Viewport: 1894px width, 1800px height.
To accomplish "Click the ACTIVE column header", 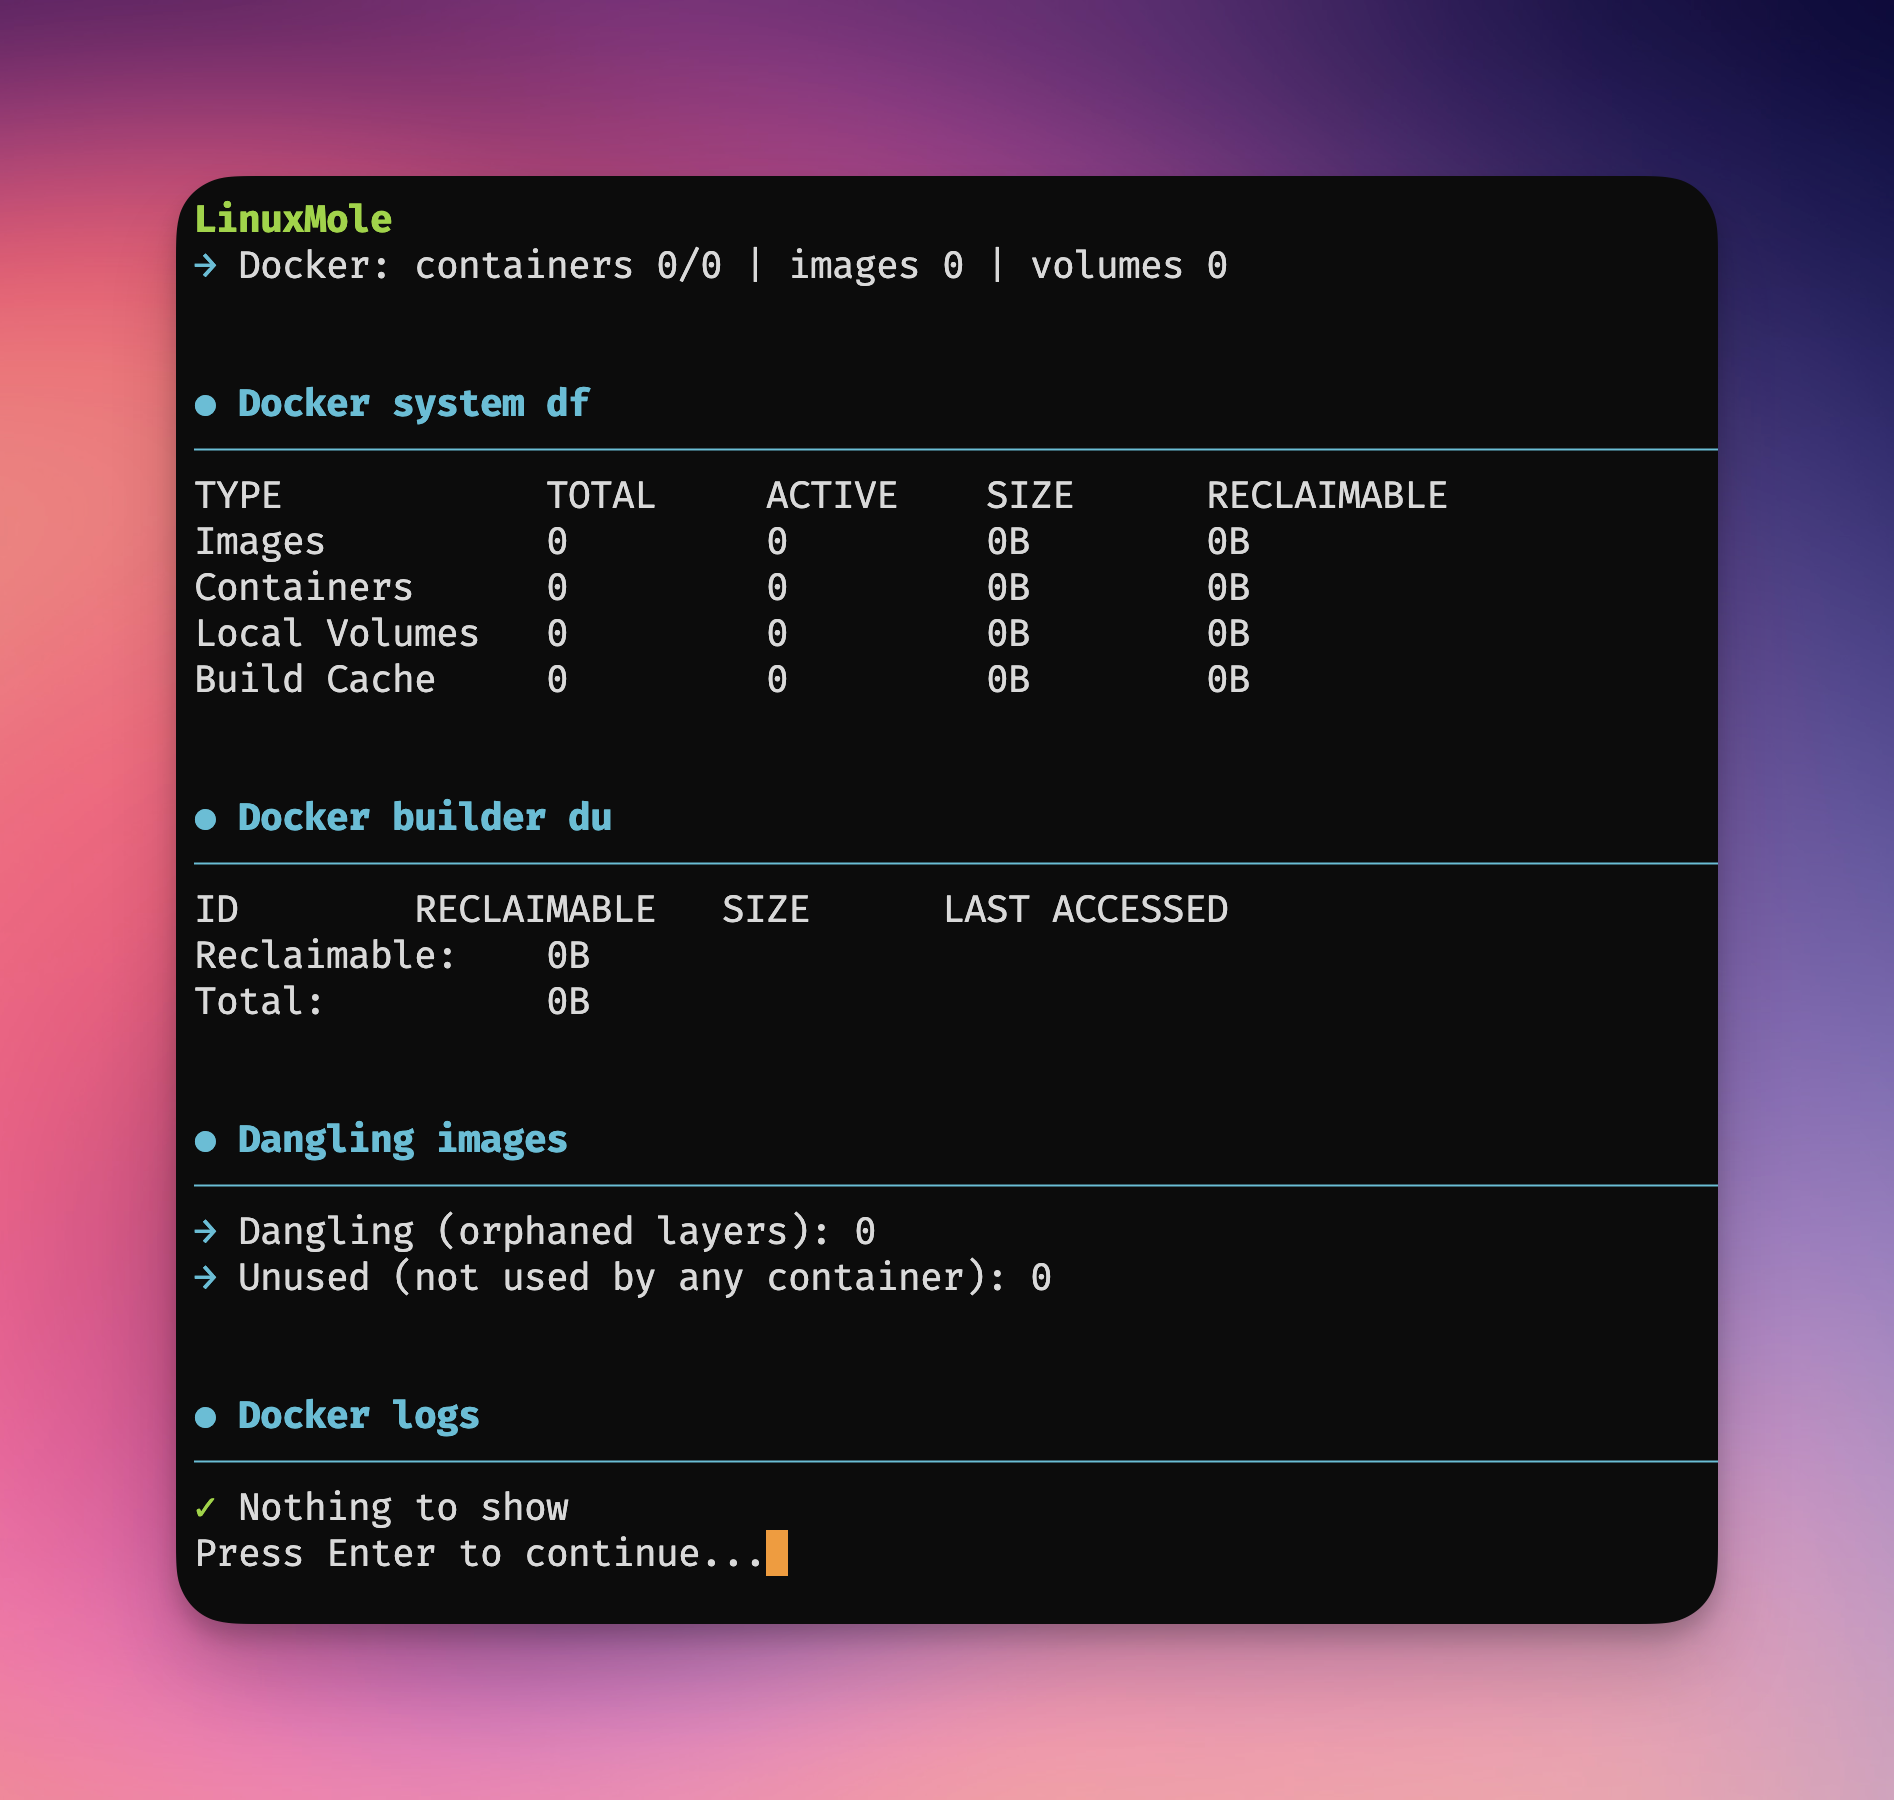I will (x=832, y=496).
